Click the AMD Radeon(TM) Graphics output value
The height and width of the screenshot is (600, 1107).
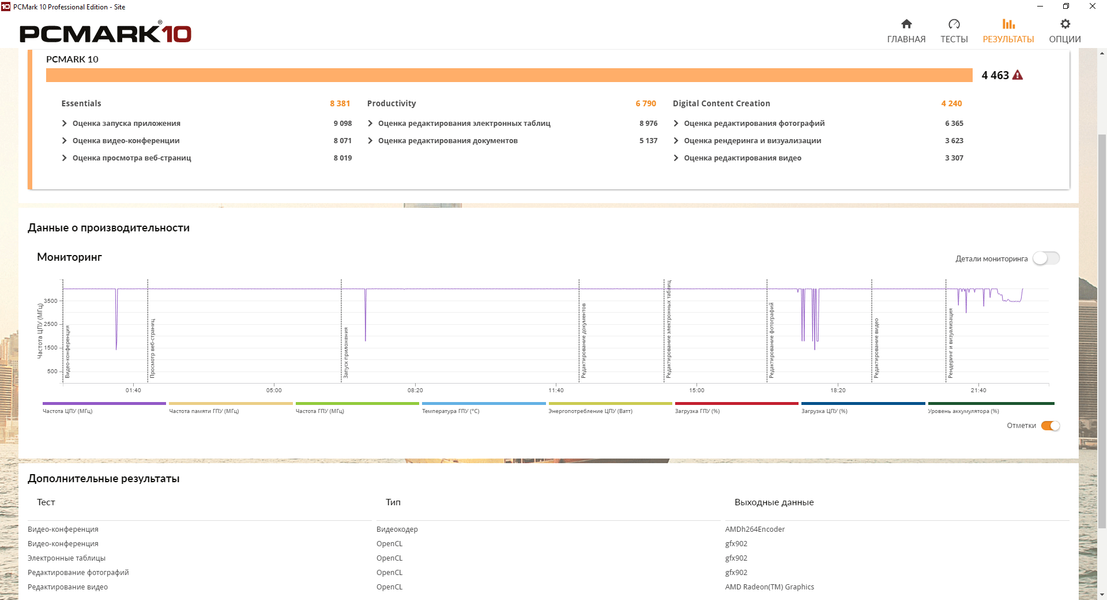tap(769, 587)
